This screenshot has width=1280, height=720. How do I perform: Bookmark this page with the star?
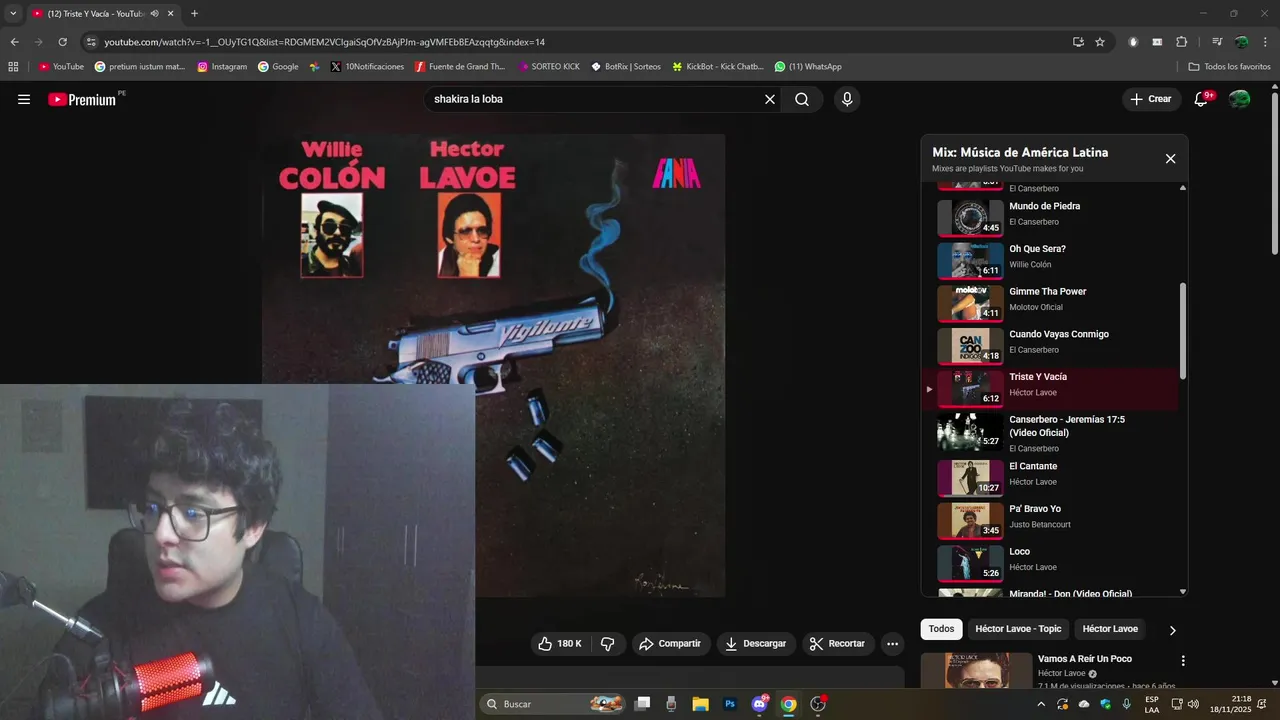click(1100, 42)
